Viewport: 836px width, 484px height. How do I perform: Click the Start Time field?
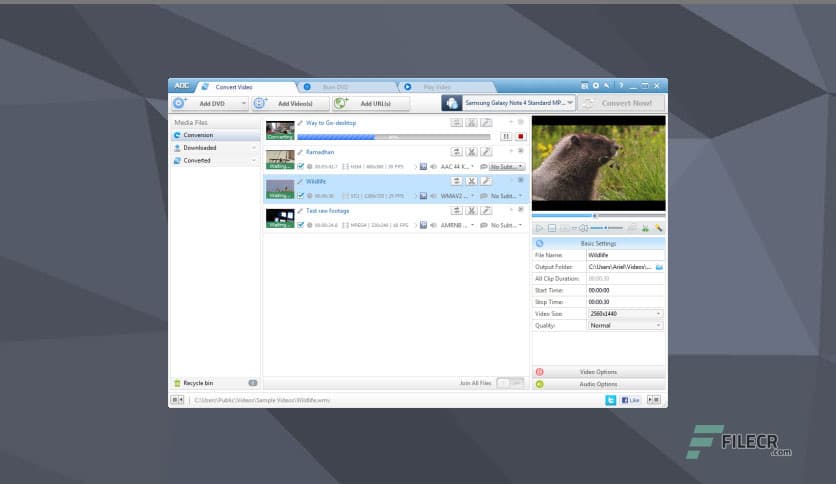coord(625,291)
